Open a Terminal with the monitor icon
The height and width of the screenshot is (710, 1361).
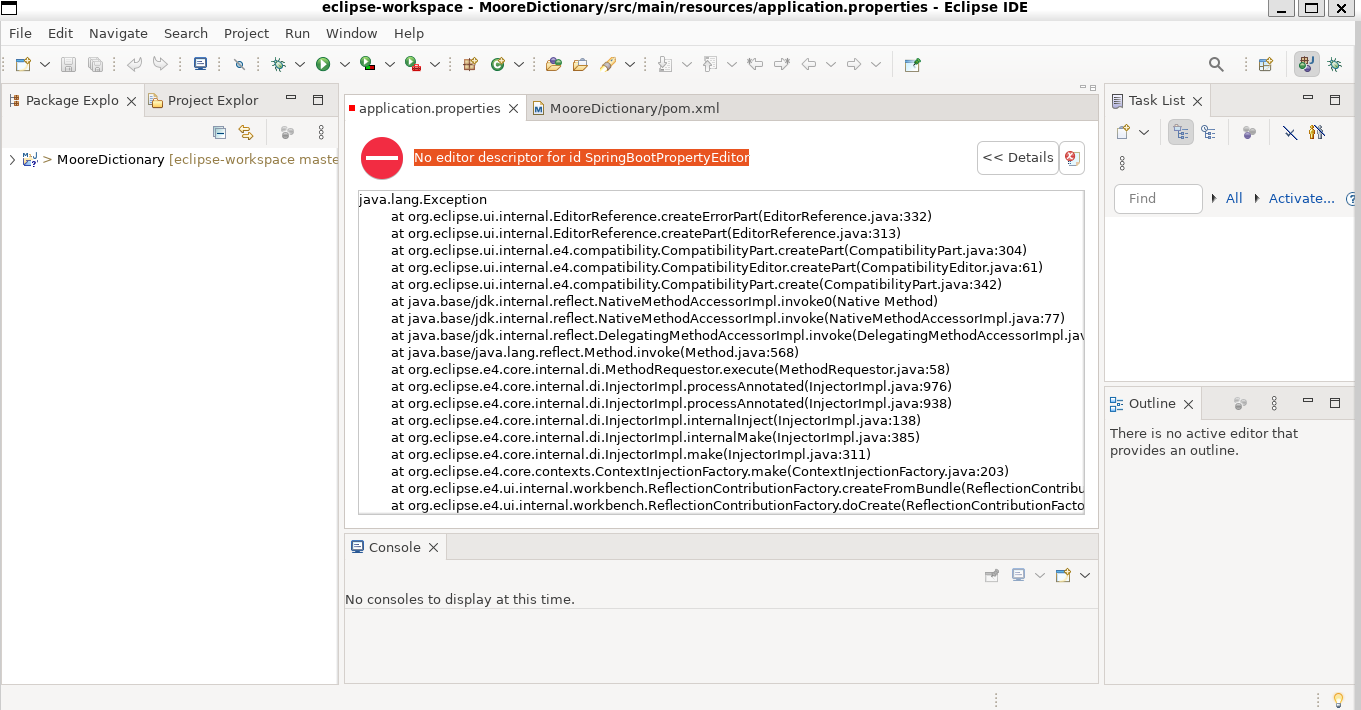coord(200,64)
